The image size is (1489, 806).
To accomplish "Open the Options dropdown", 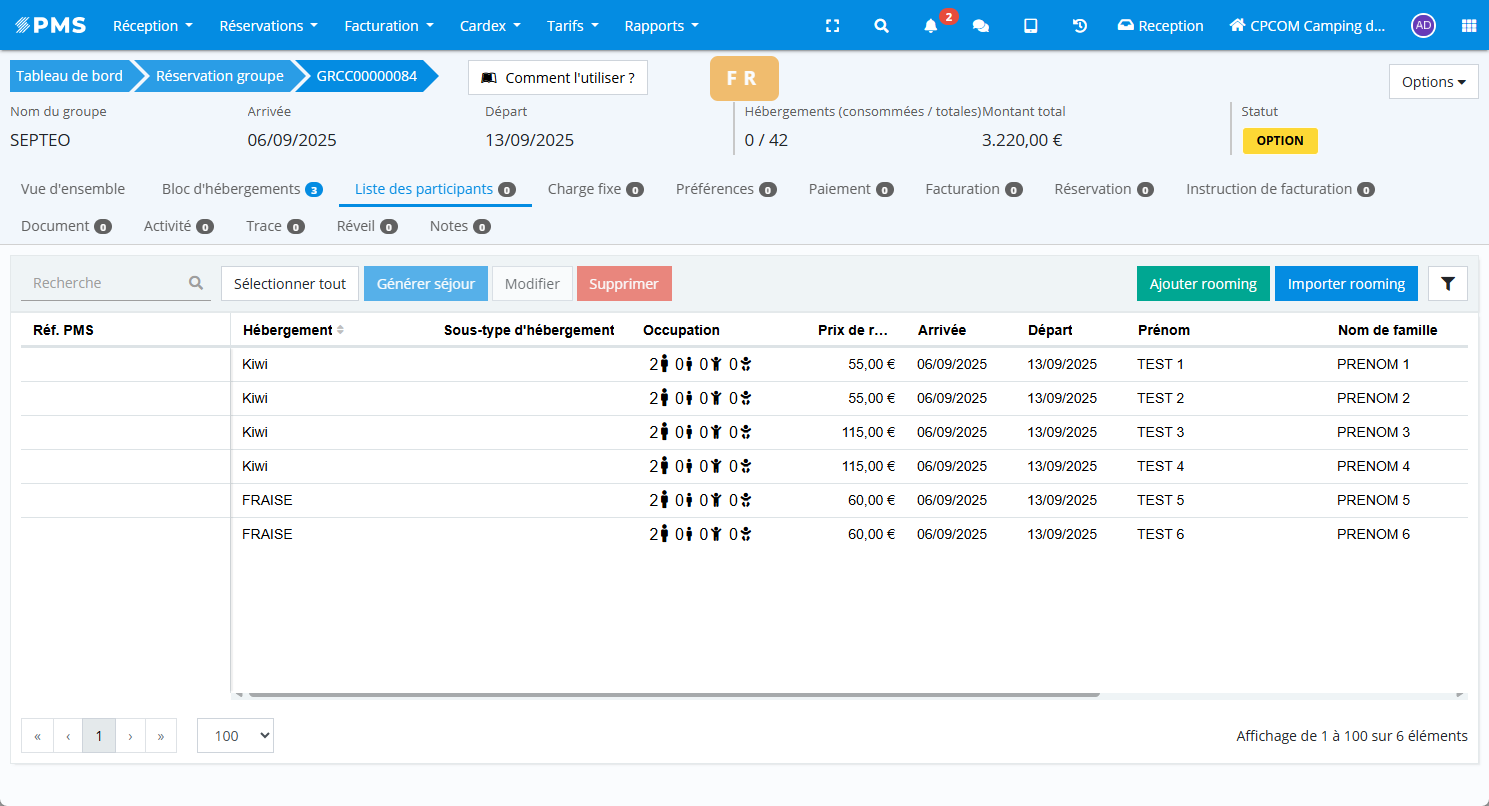I will (1433, 82).
